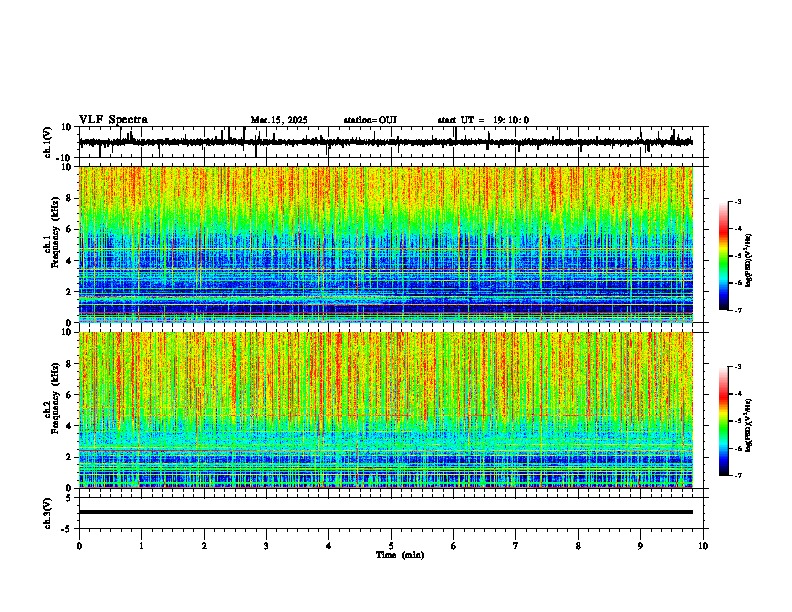Click the time axis tick label "2"
Screen dimensions: 792x612
click(x=204, y=546)
